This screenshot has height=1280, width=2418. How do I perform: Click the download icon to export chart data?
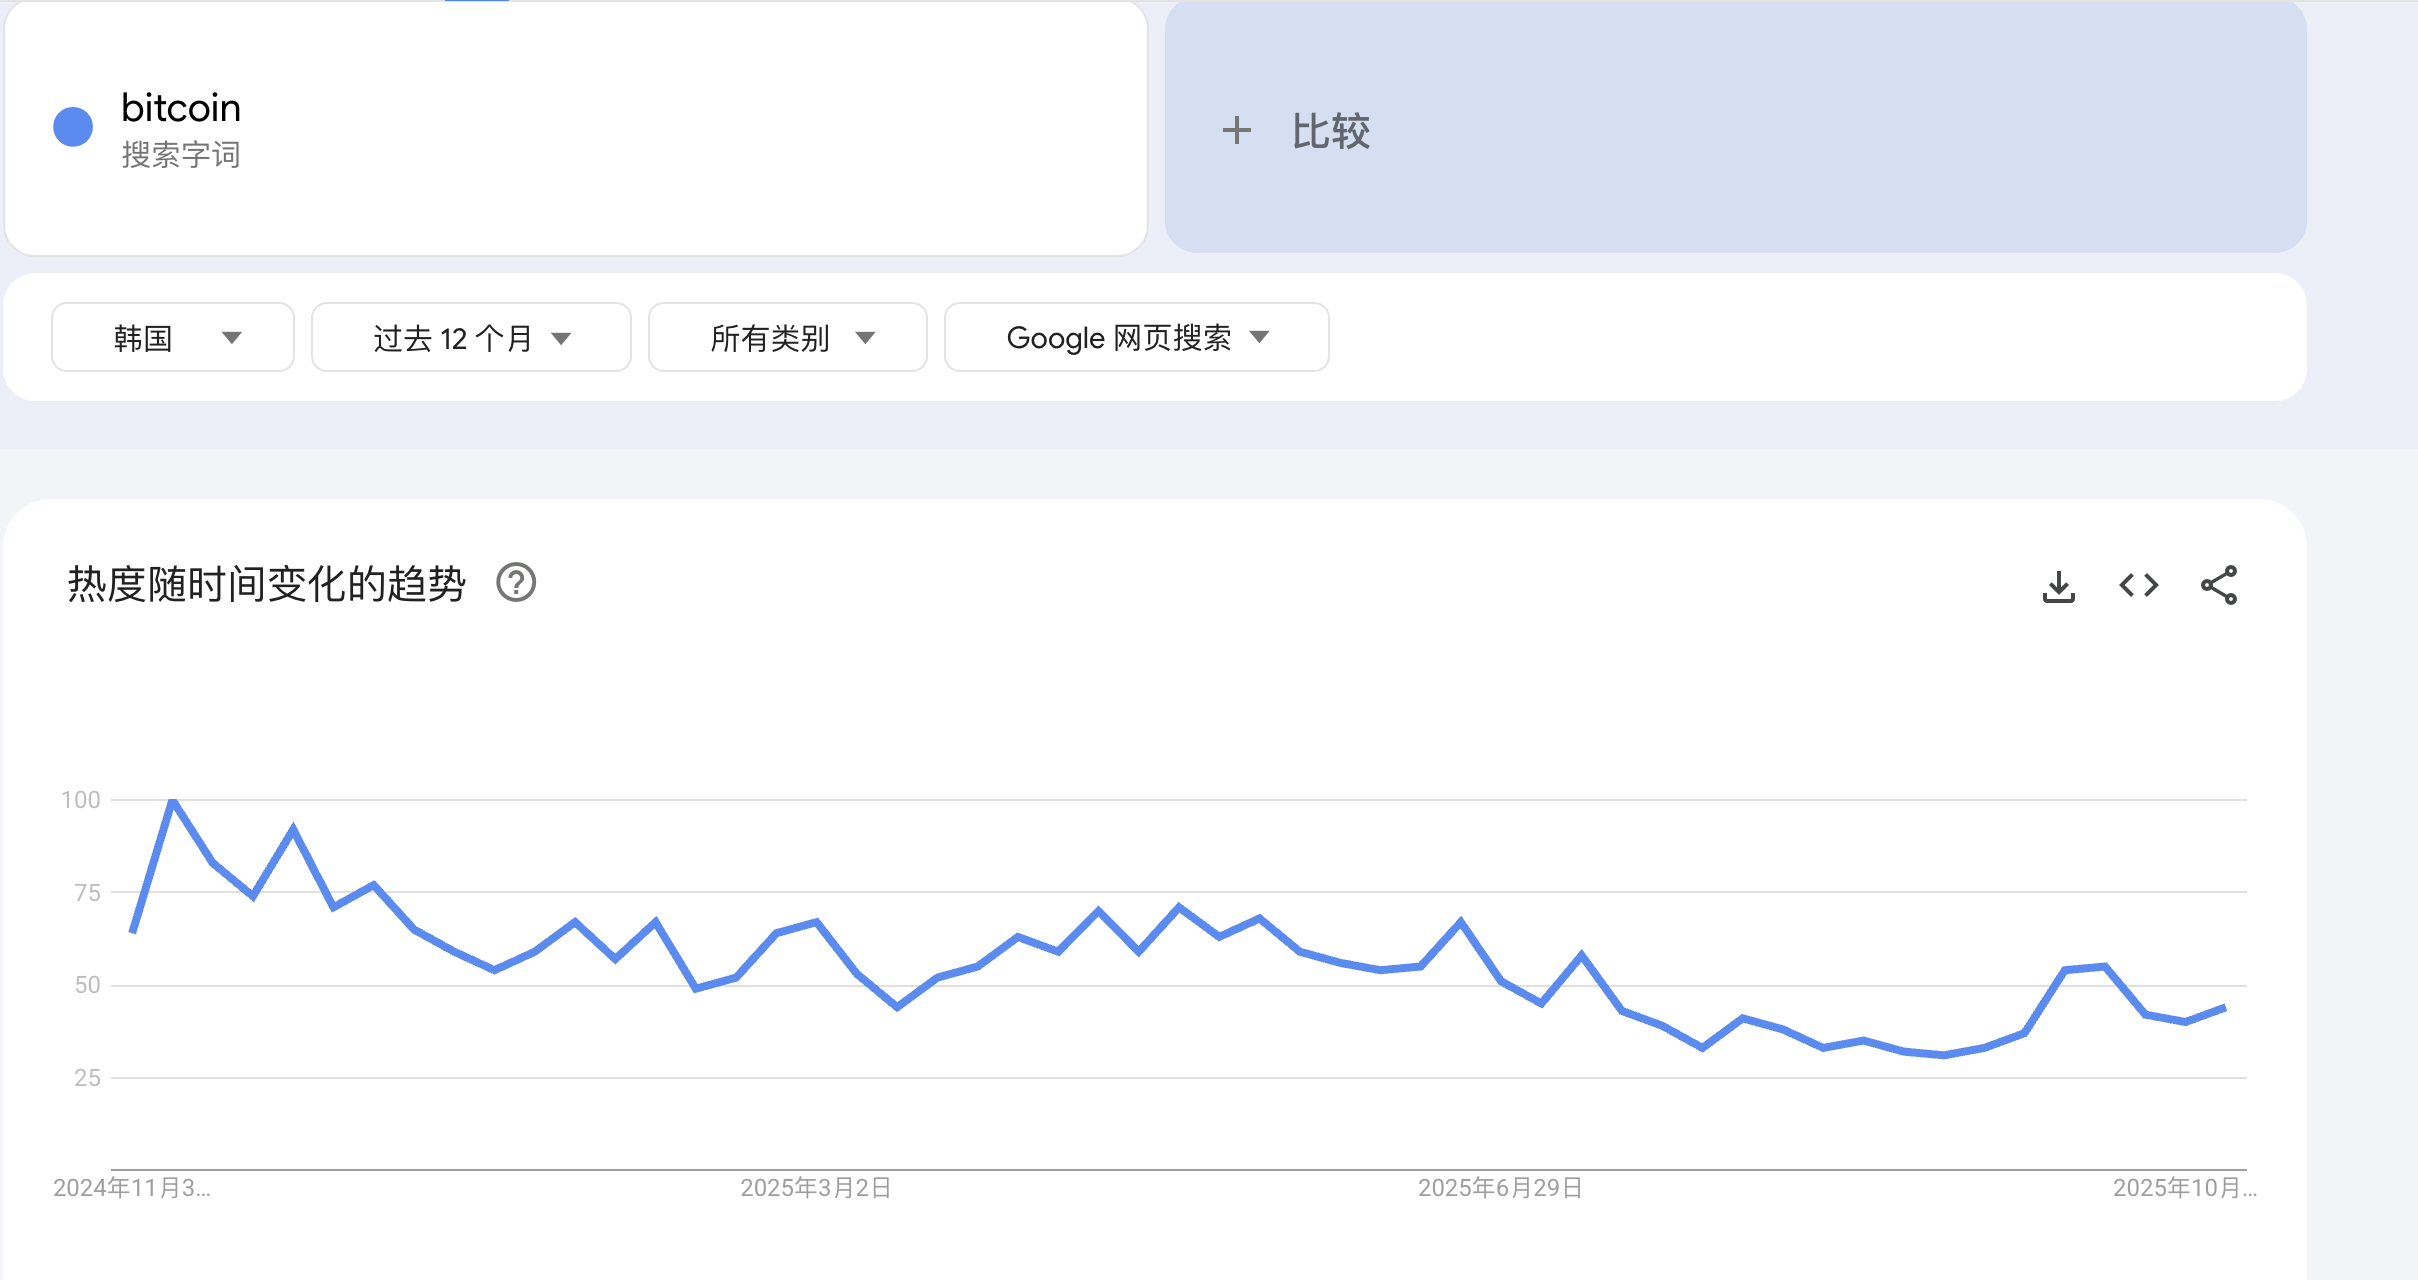[x=2060, y=585]
